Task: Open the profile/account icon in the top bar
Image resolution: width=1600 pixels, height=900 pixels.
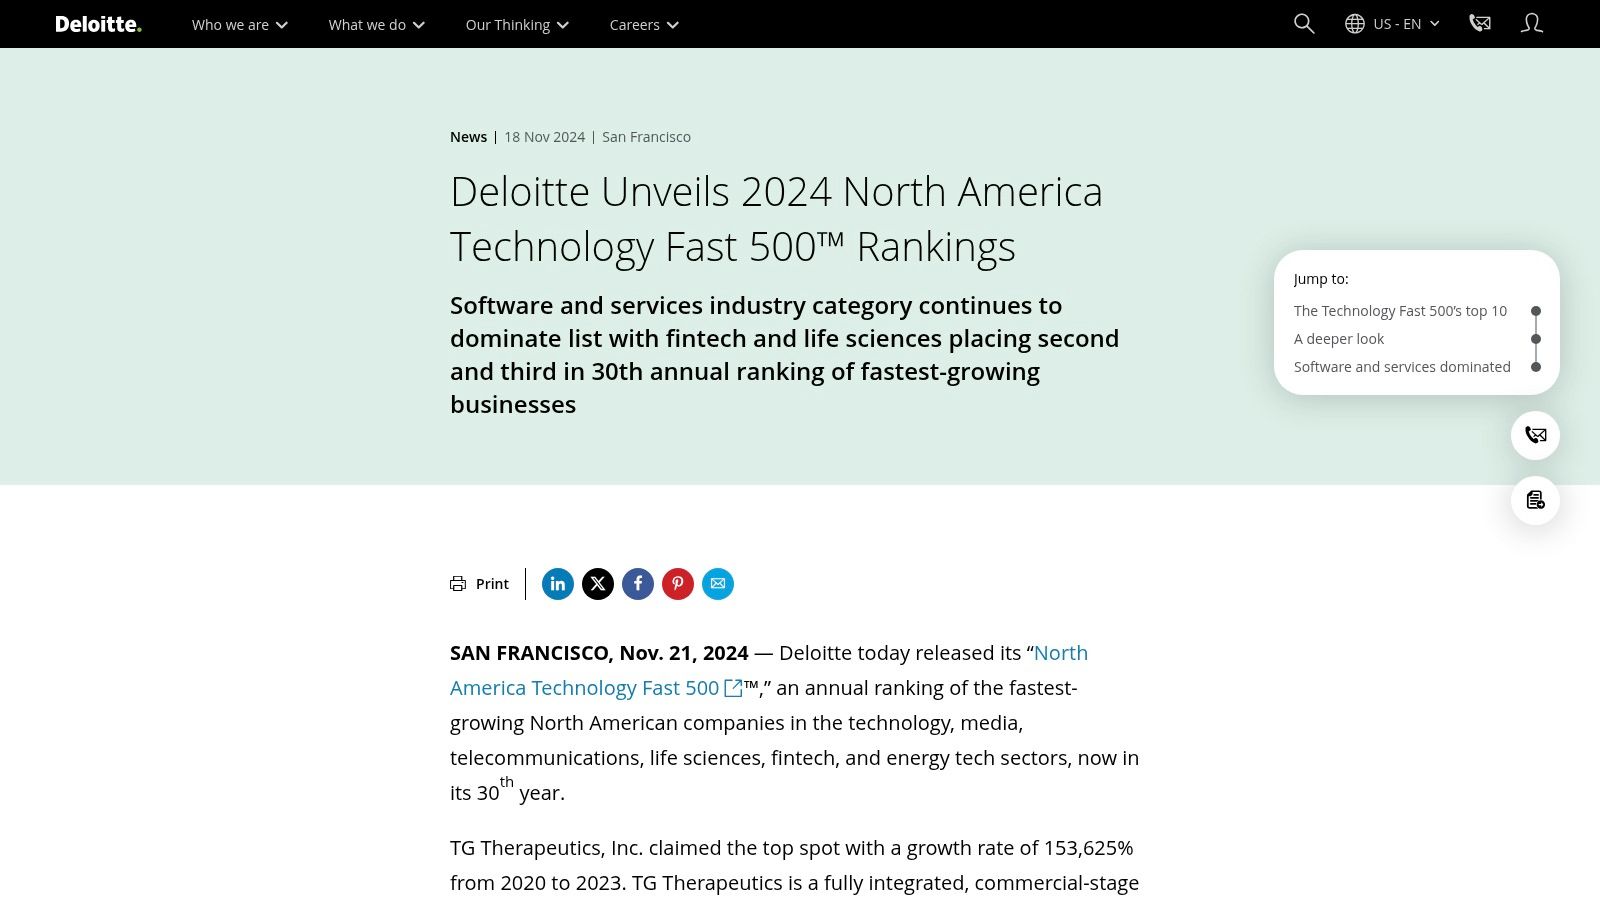Action: 1531,23
